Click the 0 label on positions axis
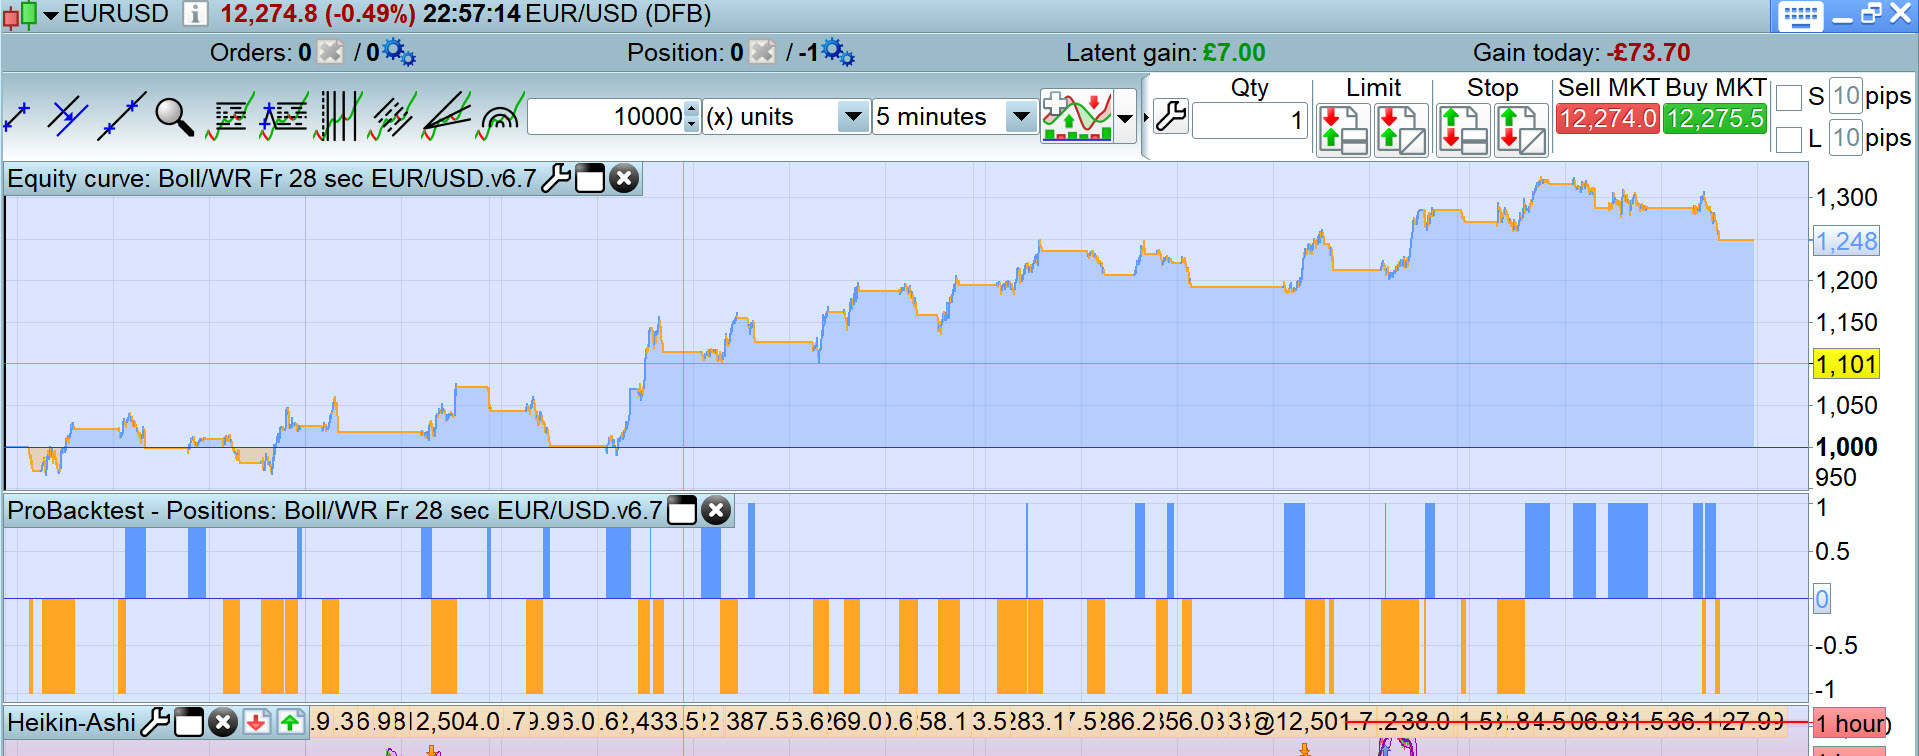The image size is (1919, 756). click(1822, 599)
